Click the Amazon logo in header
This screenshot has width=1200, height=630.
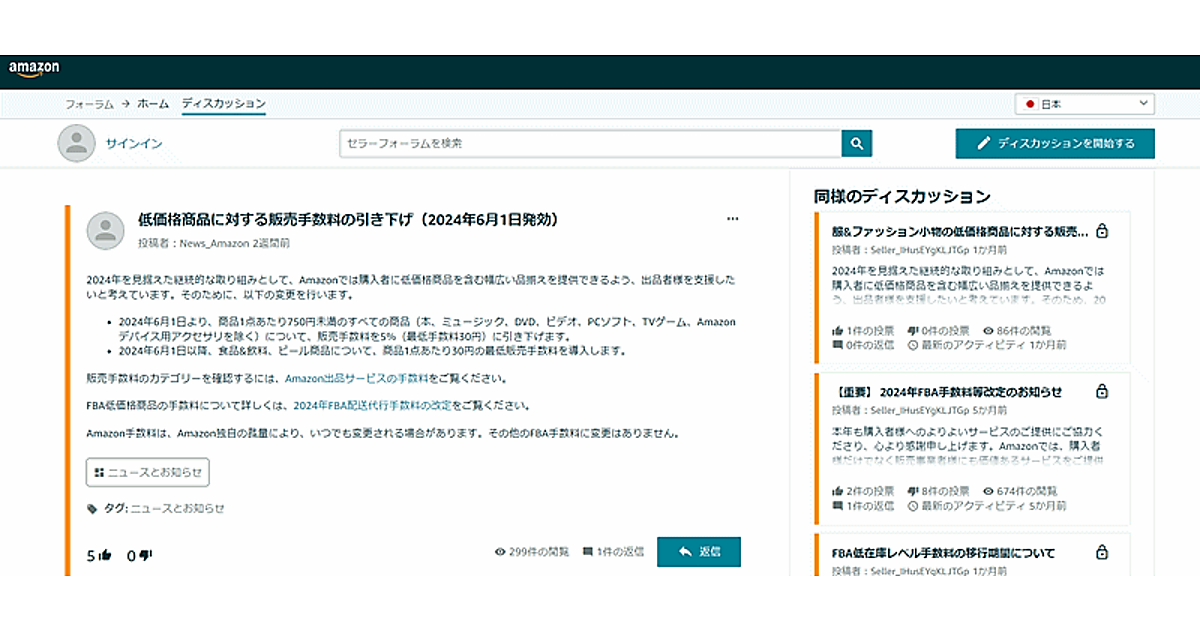pyautogui.click(x=34, y=69)
